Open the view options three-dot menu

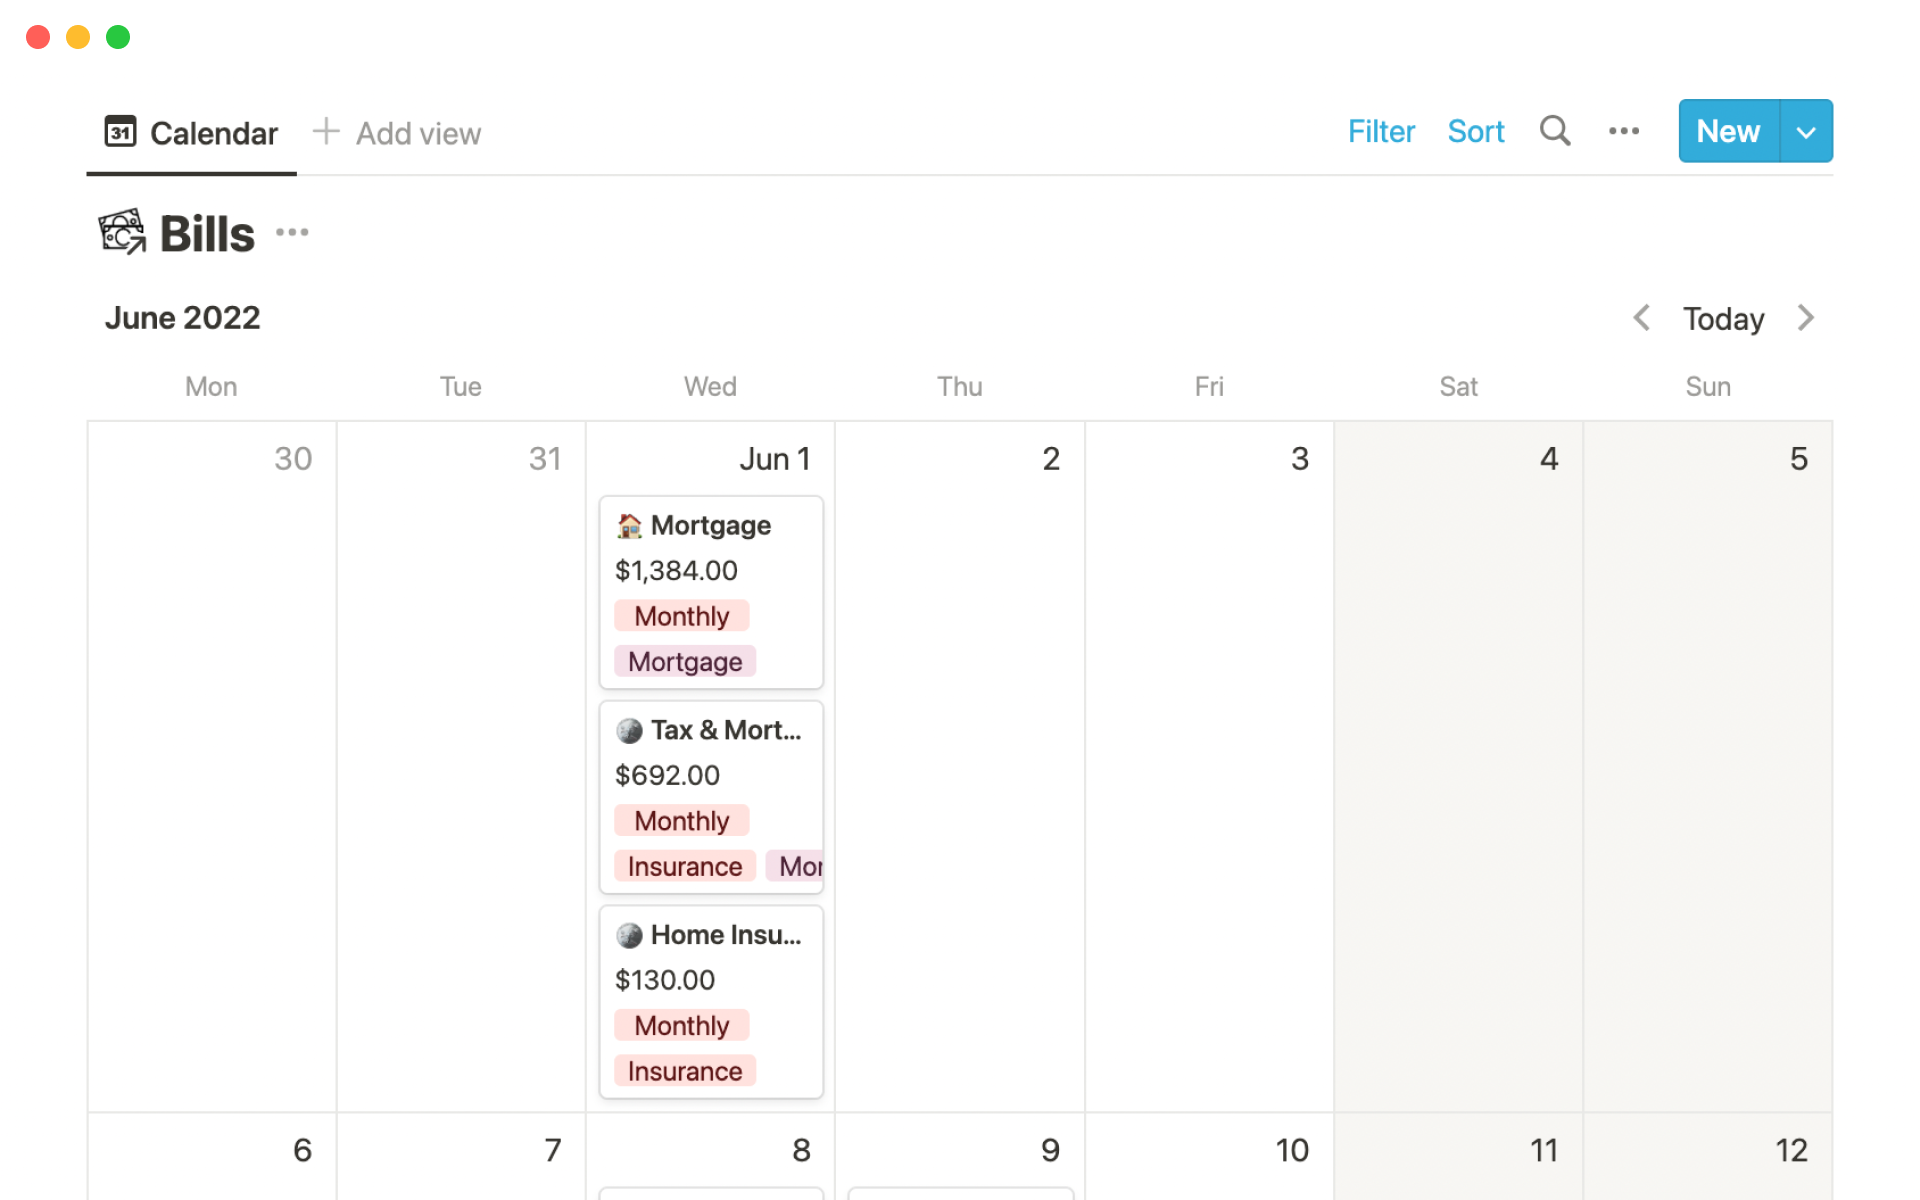pos(1623,131)
